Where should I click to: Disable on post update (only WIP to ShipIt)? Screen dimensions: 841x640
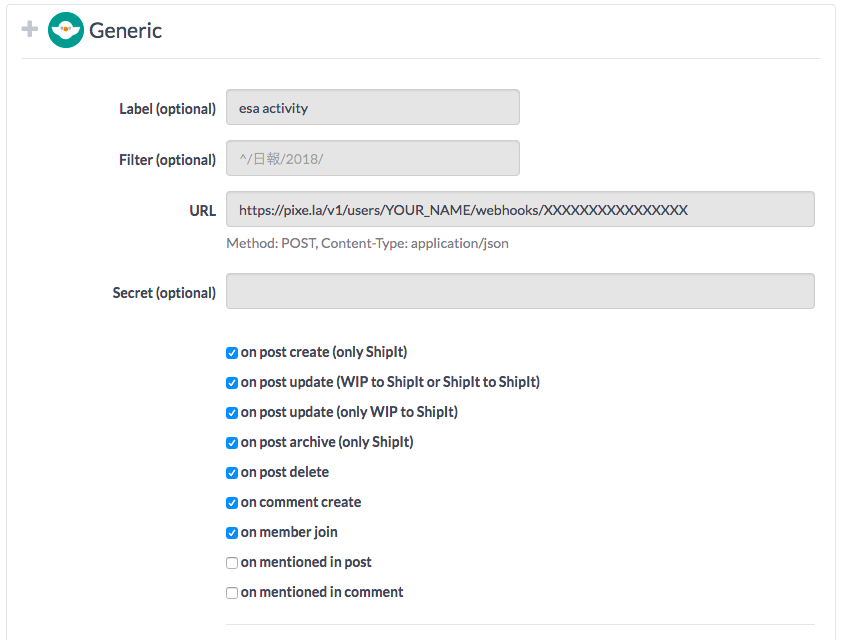[232, 413]
